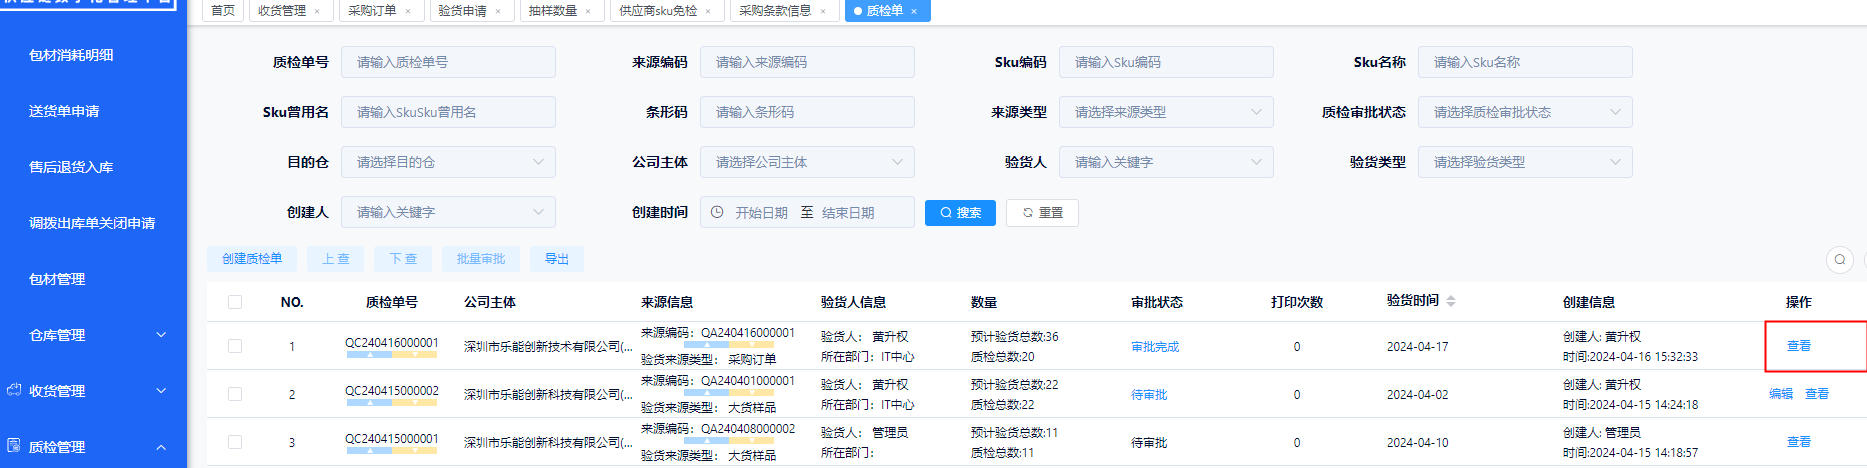Switch to the 首页 tab
1867x468 pixels.
click(223, 11)
